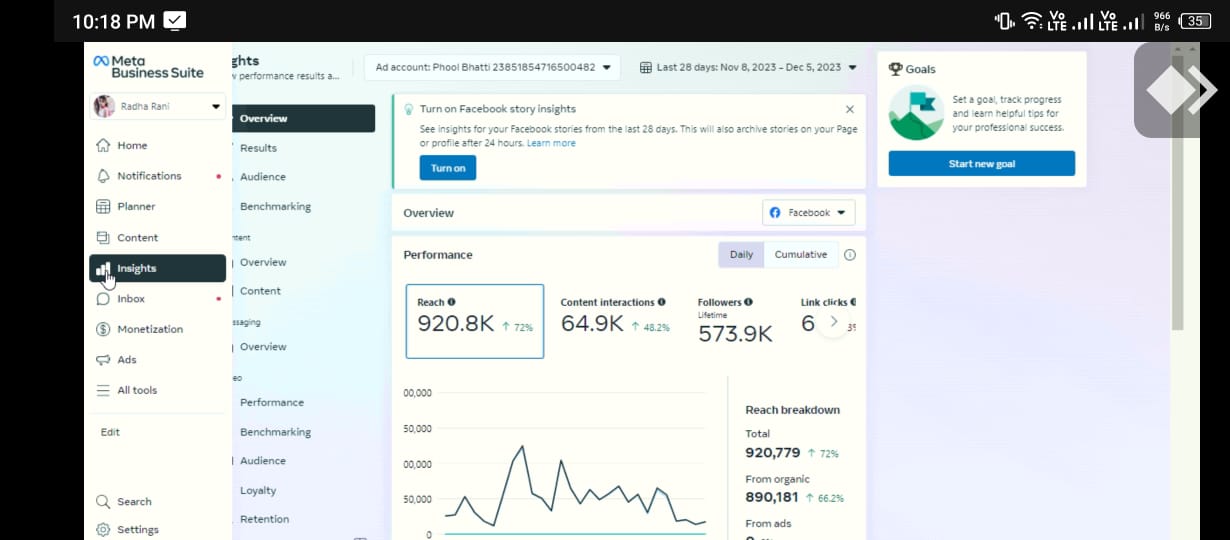Click the calendar icon in date range

pos(646,68)
